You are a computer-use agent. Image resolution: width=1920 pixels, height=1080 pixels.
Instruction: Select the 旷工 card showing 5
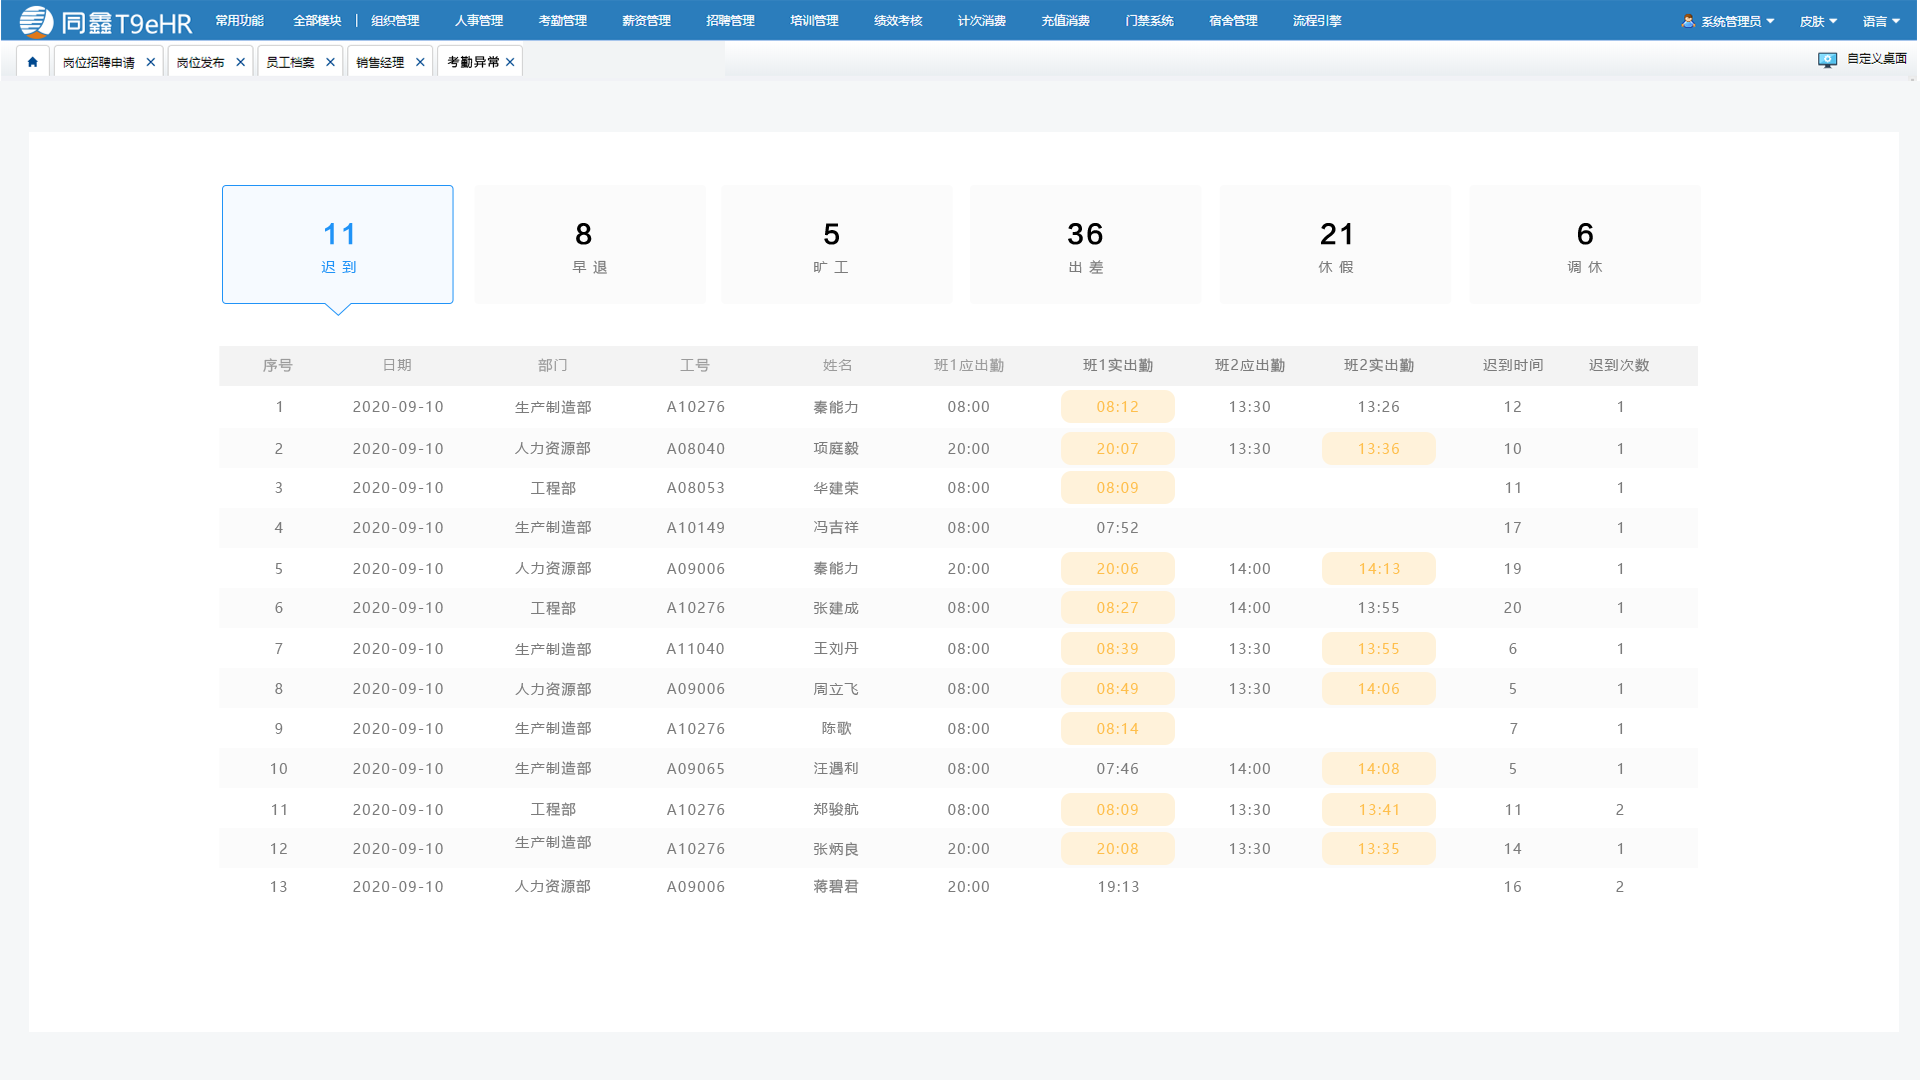[x=837, y=244]
